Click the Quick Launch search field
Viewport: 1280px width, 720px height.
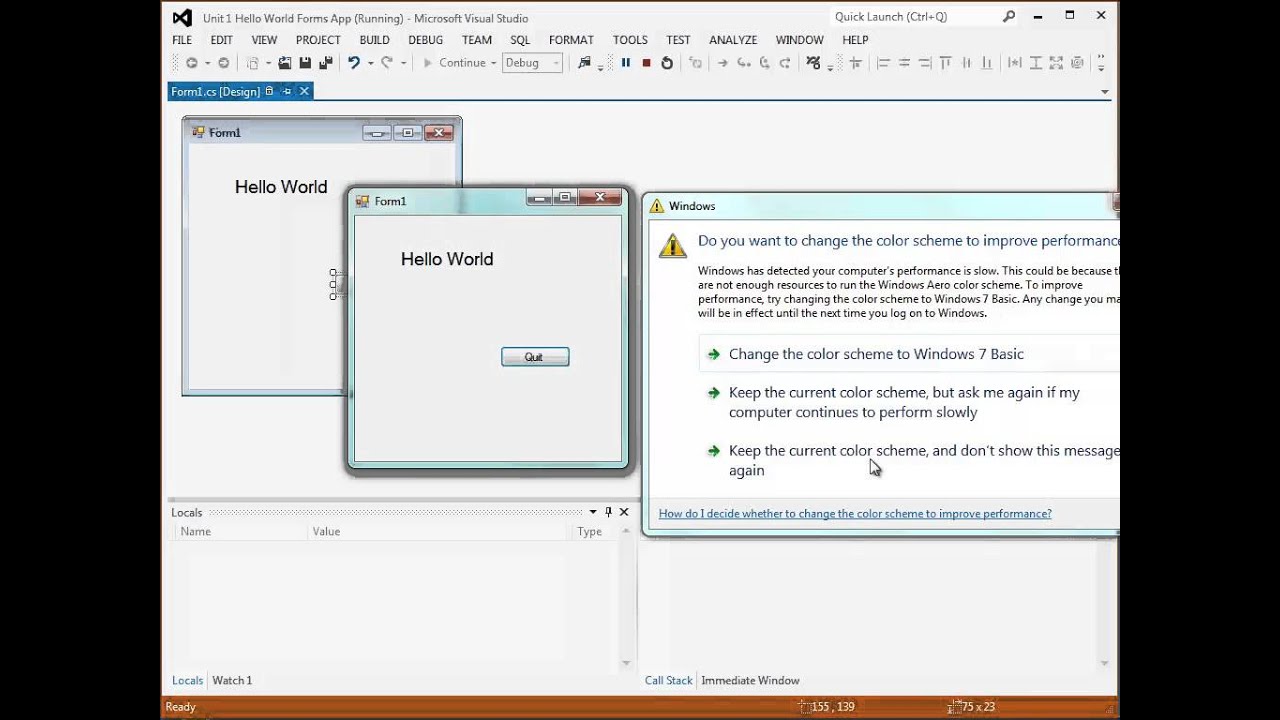coord(915,16)
